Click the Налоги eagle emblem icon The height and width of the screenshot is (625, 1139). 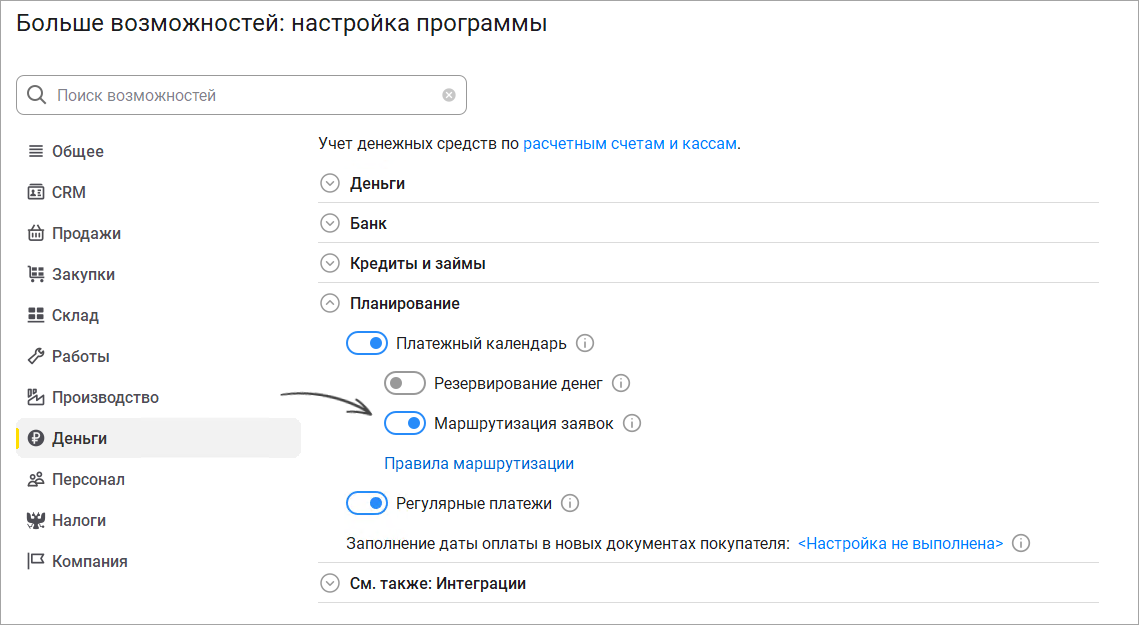point(36,520)
